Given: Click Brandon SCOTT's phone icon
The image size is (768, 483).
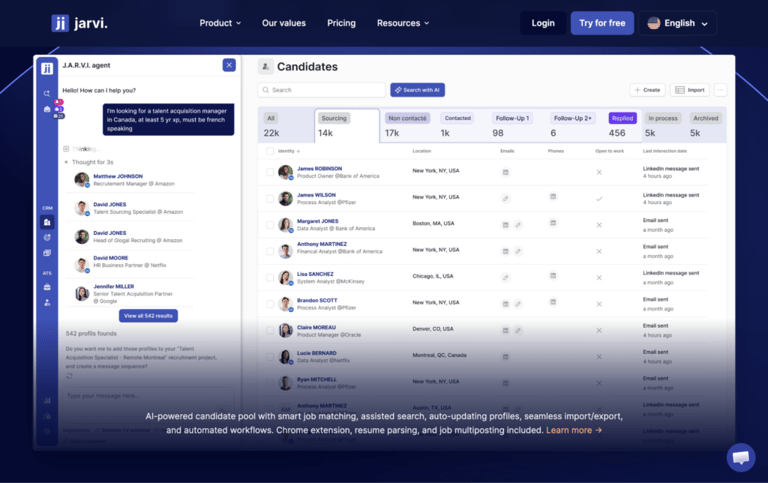Looking at the screenshot, I should (x=553, y=302).
